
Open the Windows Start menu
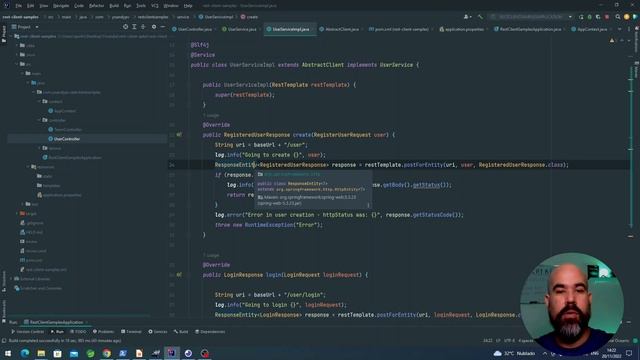(8, 353)
